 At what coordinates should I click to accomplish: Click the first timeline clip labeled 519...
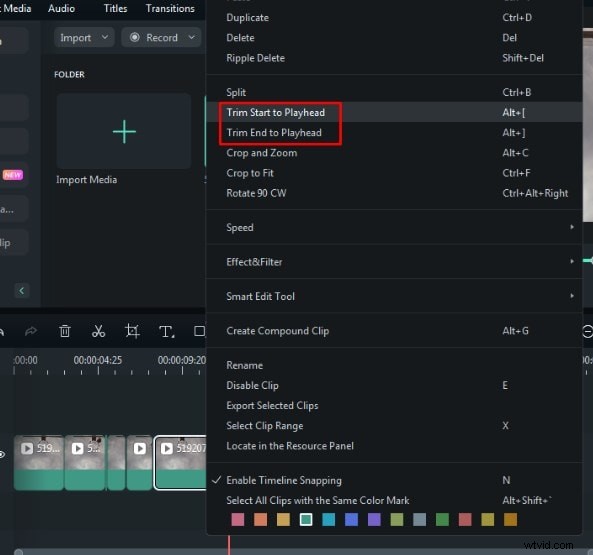click(39, 463)
